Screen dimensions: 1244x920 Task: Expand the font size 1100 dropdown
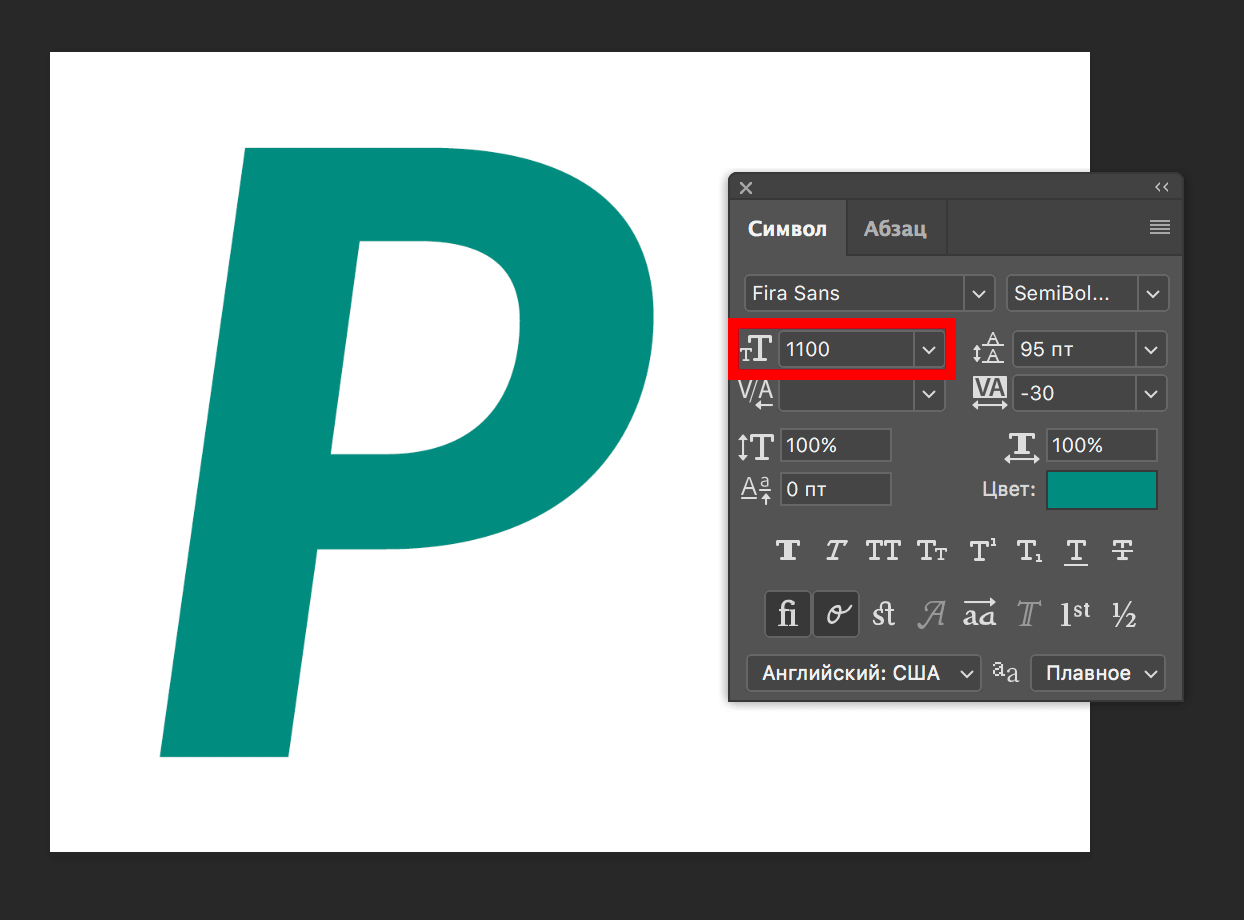point(929,349)
